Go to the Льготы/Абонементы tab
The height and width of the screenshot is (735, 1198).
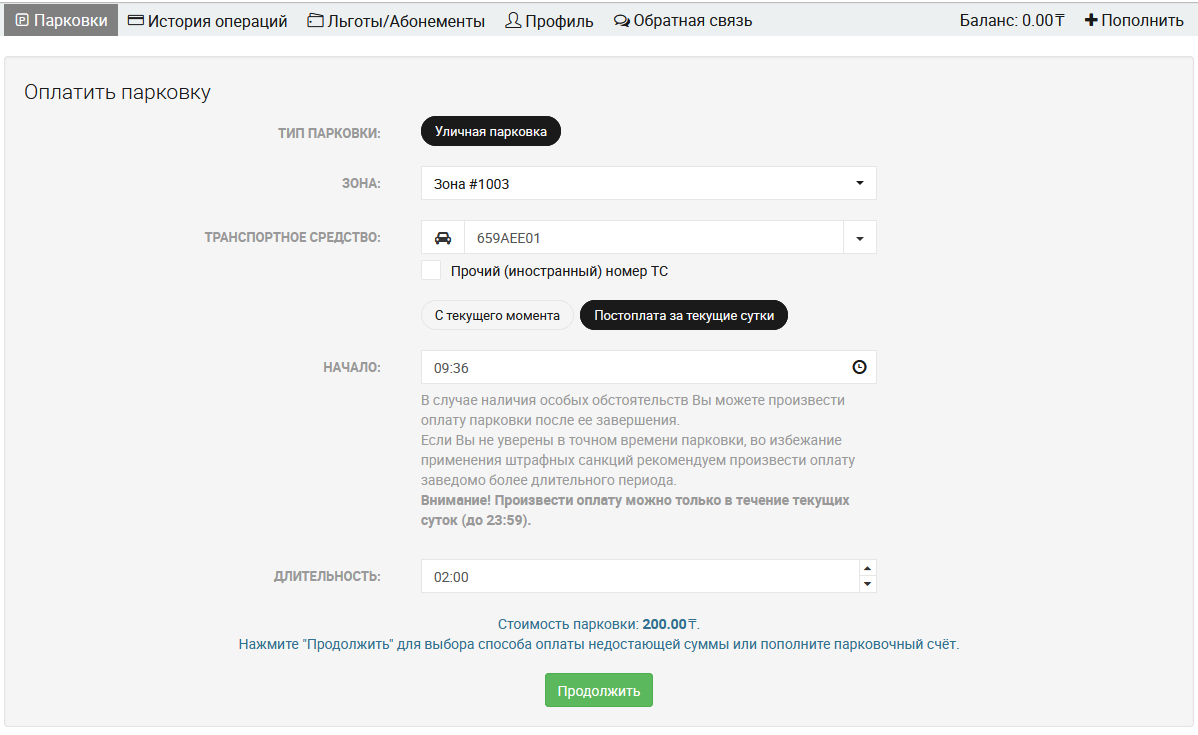tap(405, 20)
